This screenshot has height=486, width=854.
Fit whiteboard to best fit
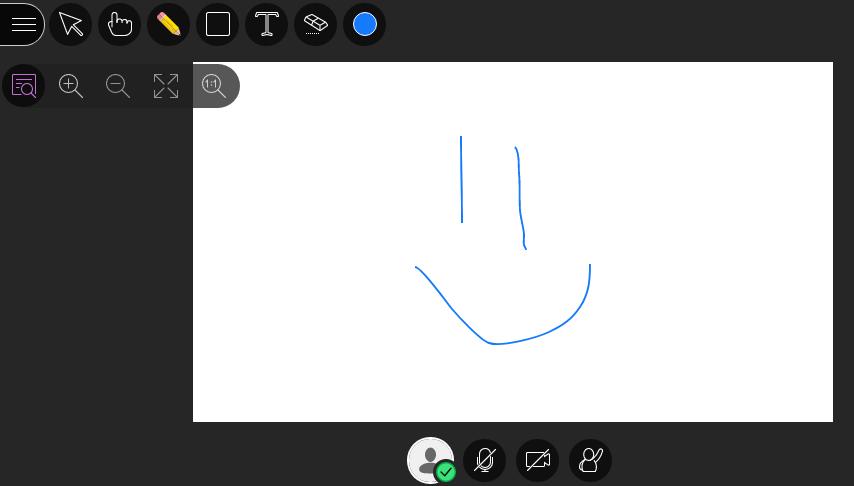tap(166, 86)
